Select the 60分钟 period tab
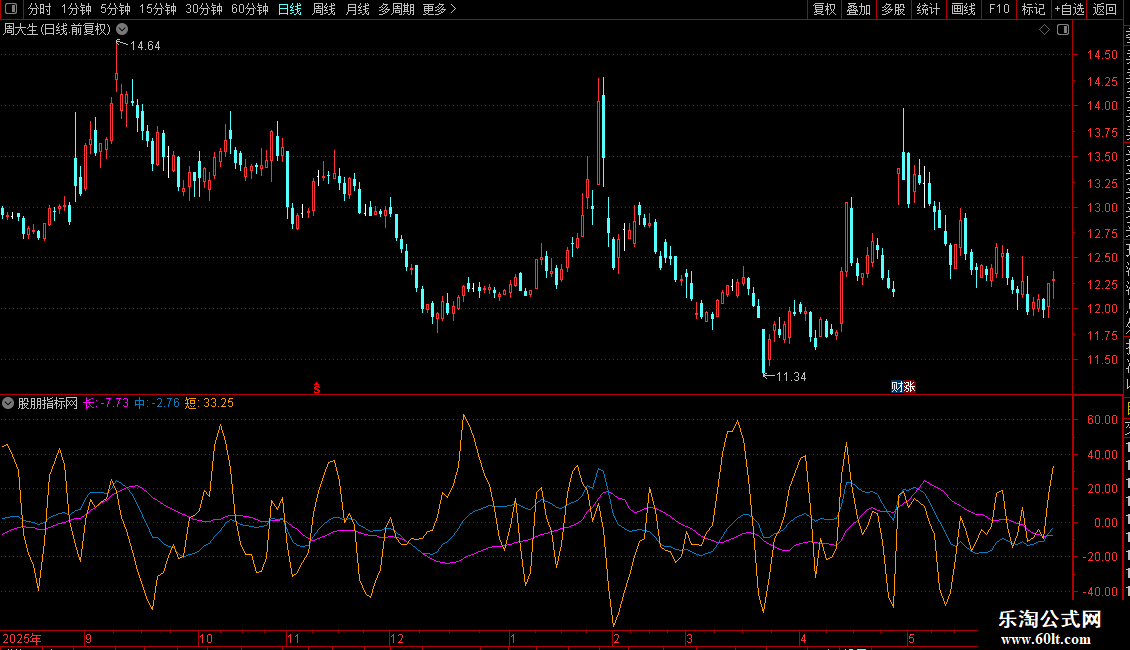The image size is (1130, 650). [250, 9]
